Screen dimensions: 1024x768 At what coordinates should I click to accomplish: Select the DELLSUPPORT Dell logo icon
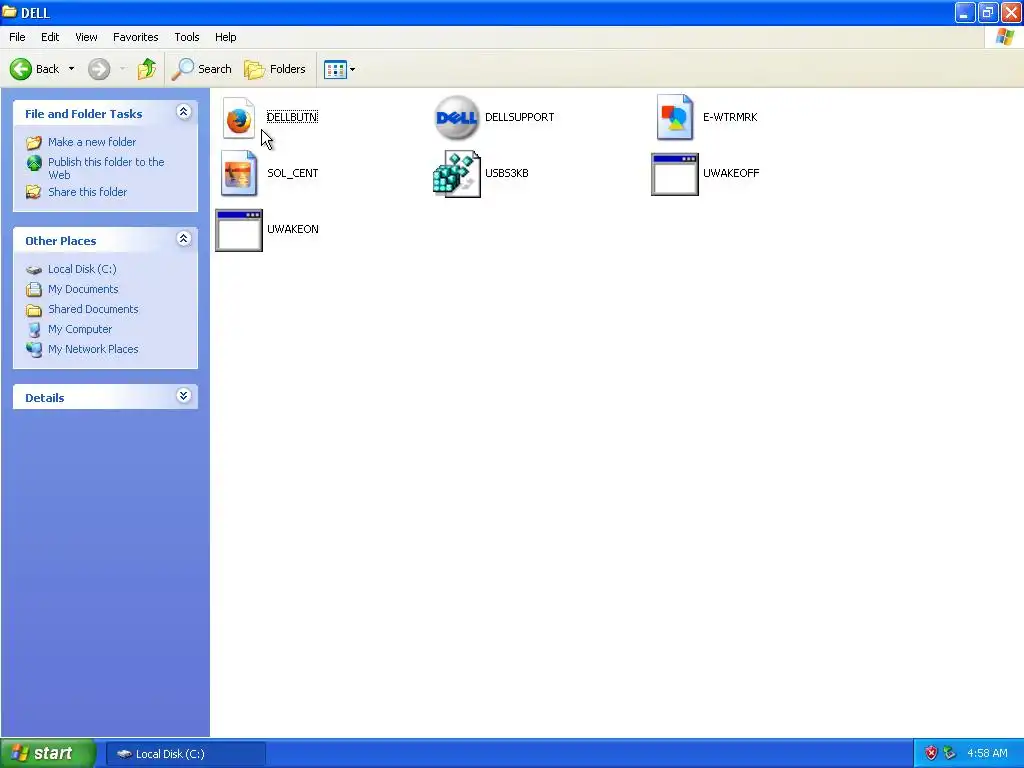(456, 118)
